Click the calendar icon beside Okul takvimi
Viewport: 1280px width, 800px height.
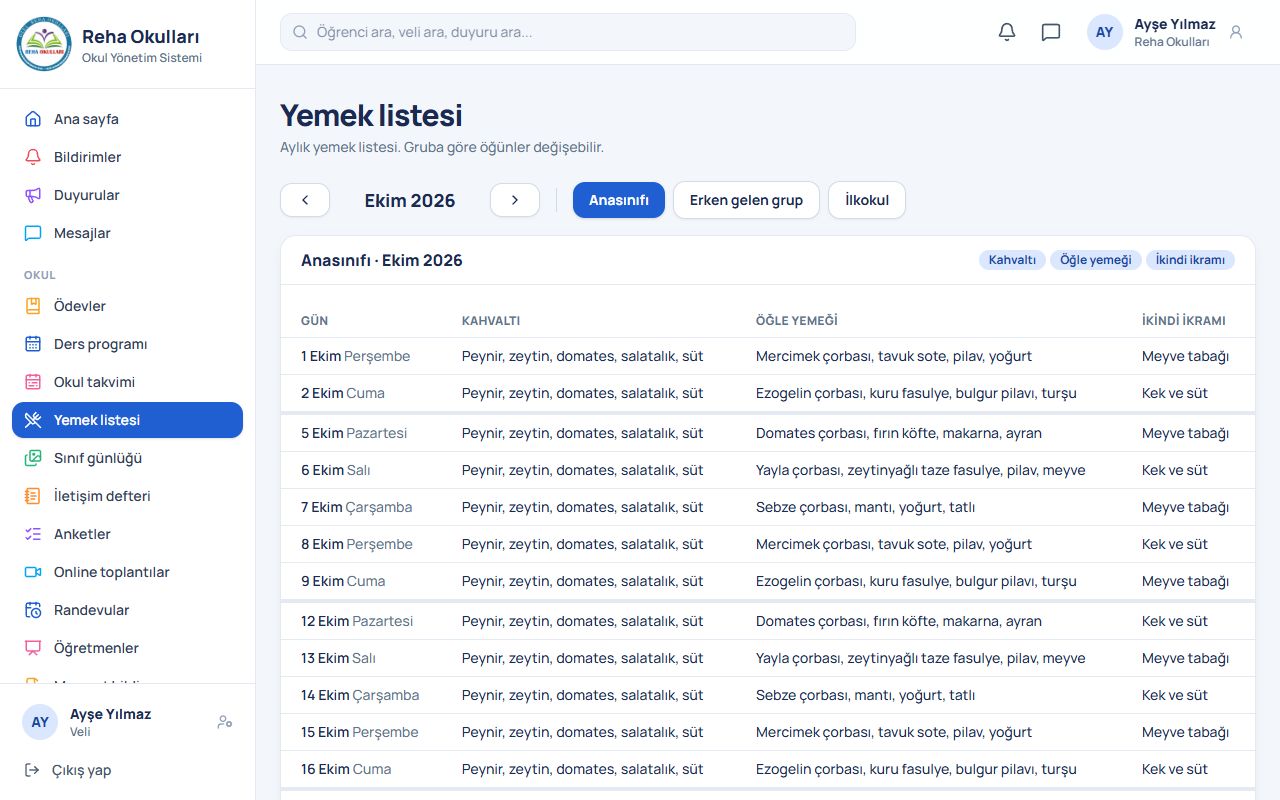click(x=33, y=382)
